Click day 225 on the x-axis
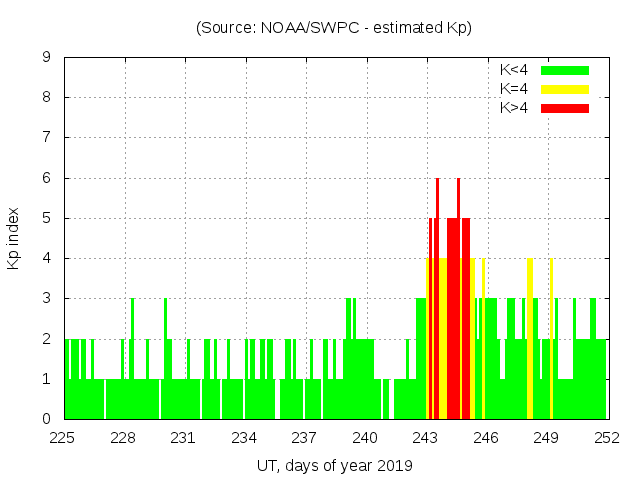 tap(64, 437)
